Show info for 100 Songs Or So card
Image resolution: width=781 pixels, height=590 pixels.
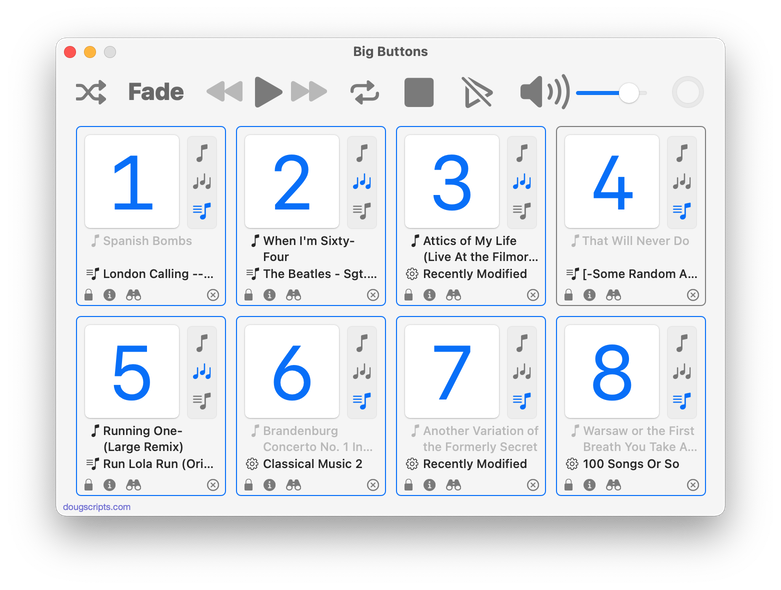coord(589,484)
